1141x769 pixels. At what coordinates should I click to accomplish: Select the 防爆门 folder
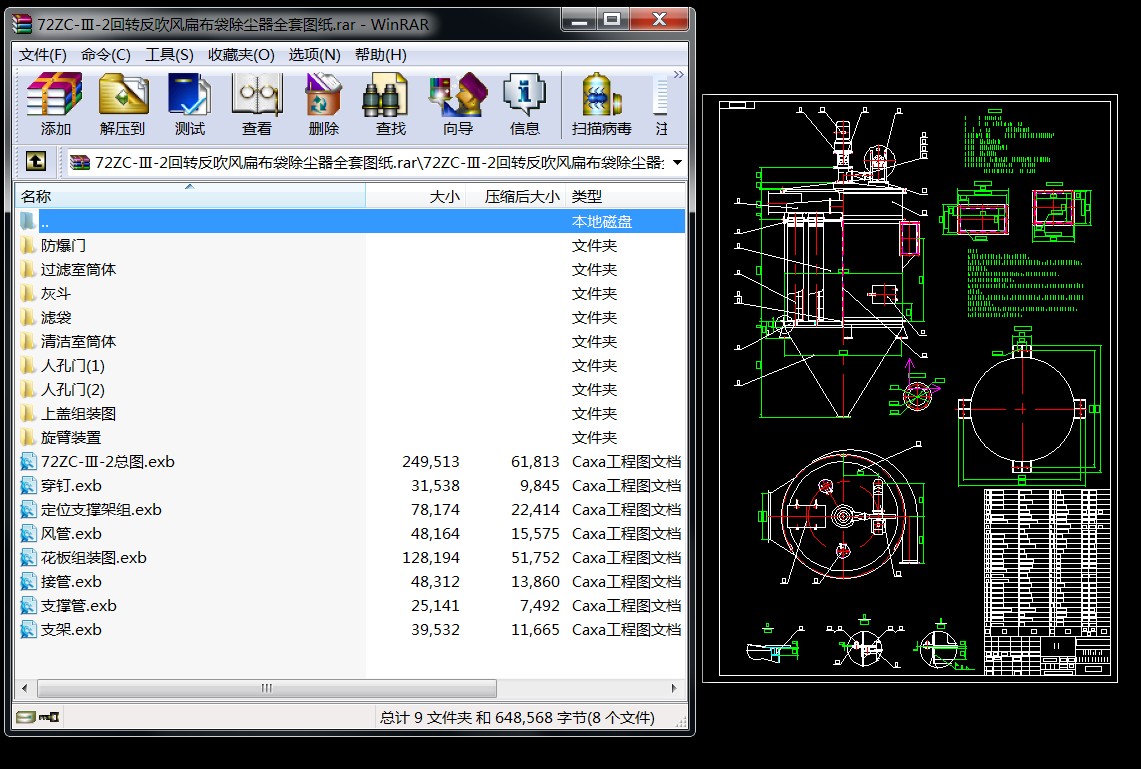63,245
